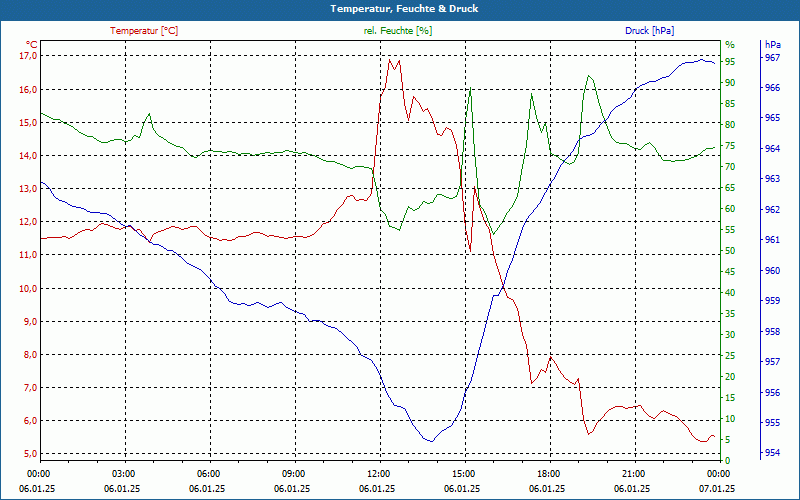Click the 967 value on the pressure axis

click(x=772, y=58)
